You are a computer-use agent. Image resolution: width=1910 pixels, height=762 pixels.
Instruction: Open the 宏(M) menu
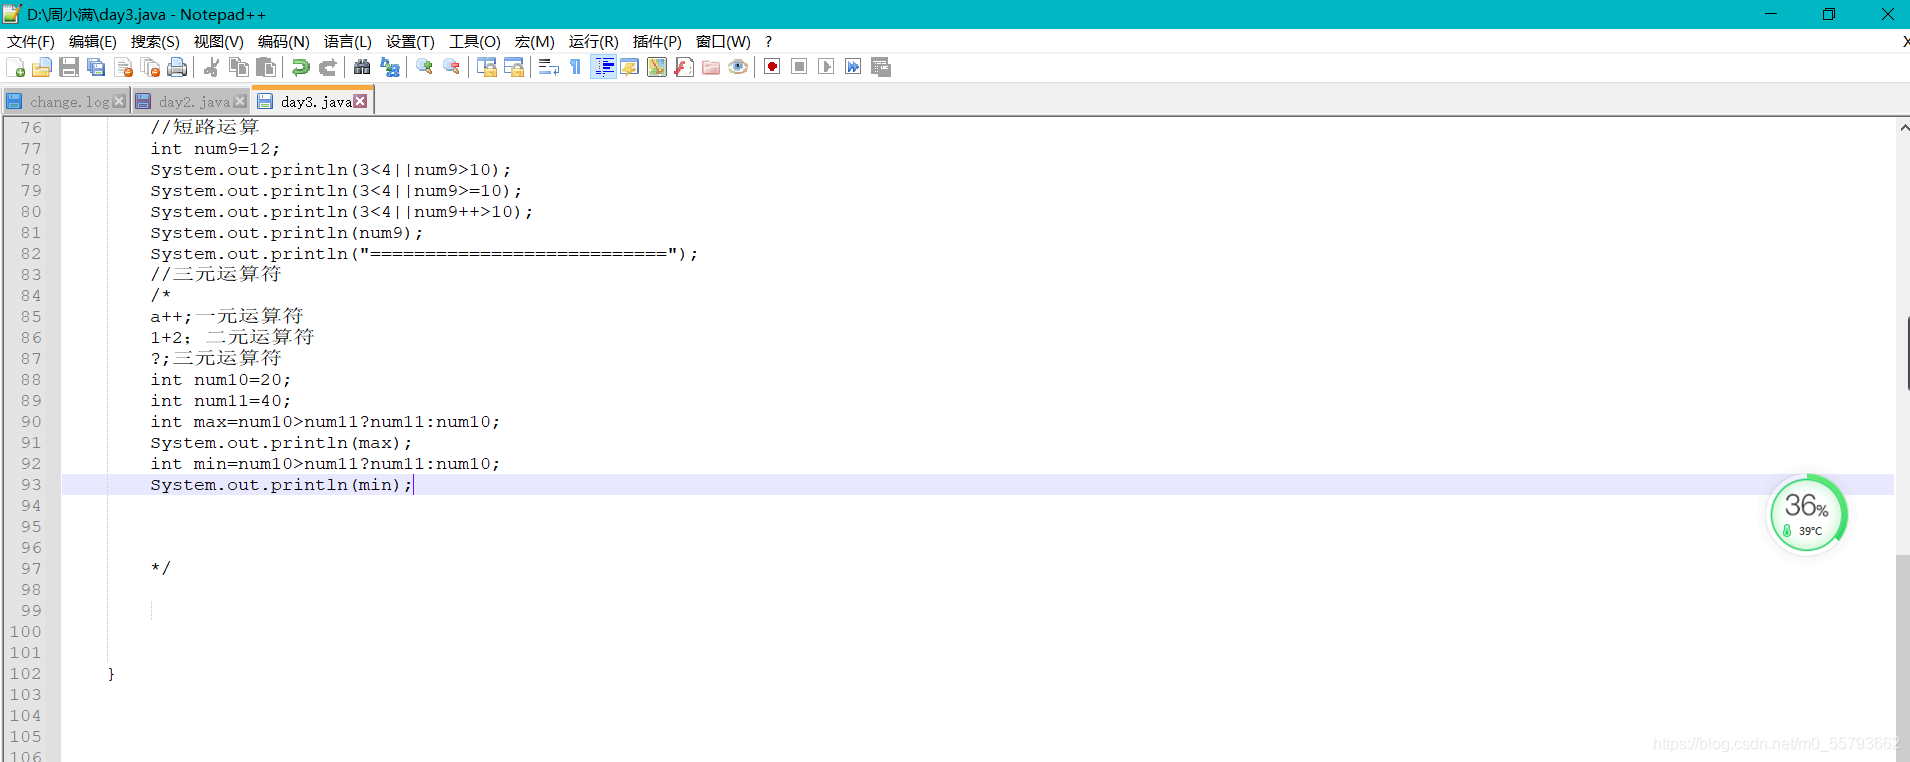coord(535,41)
